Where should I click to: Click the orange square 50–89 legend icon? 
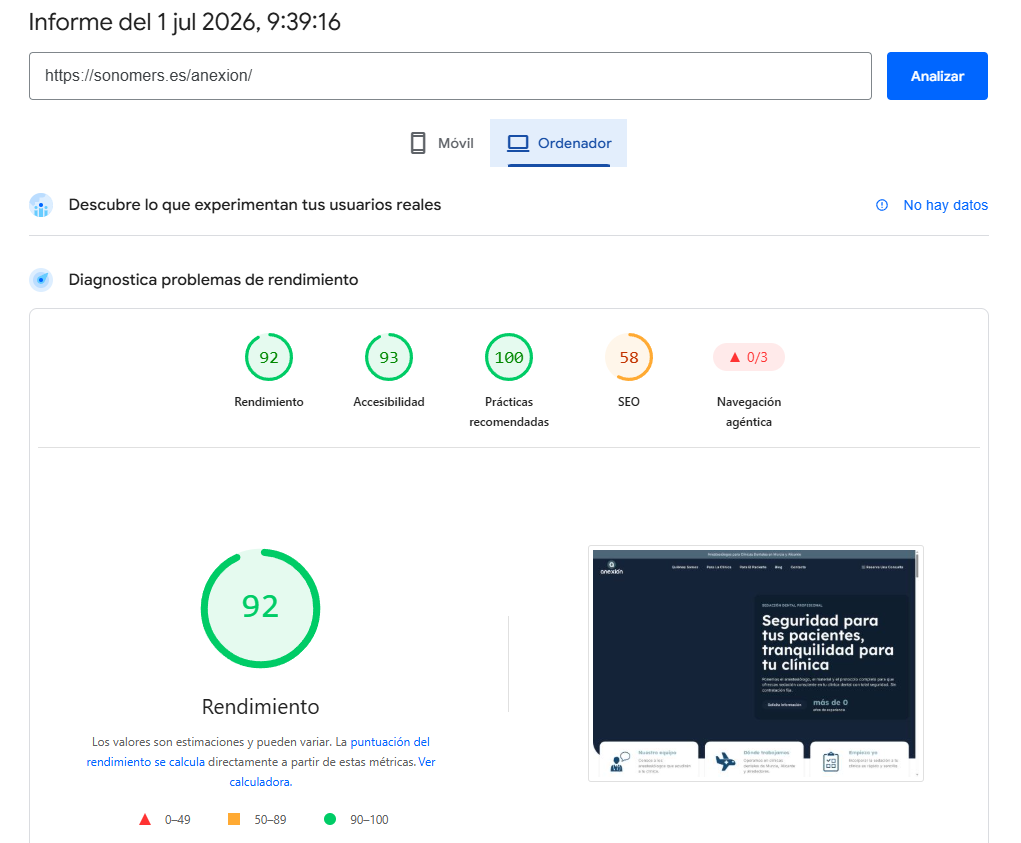(234, 819)
